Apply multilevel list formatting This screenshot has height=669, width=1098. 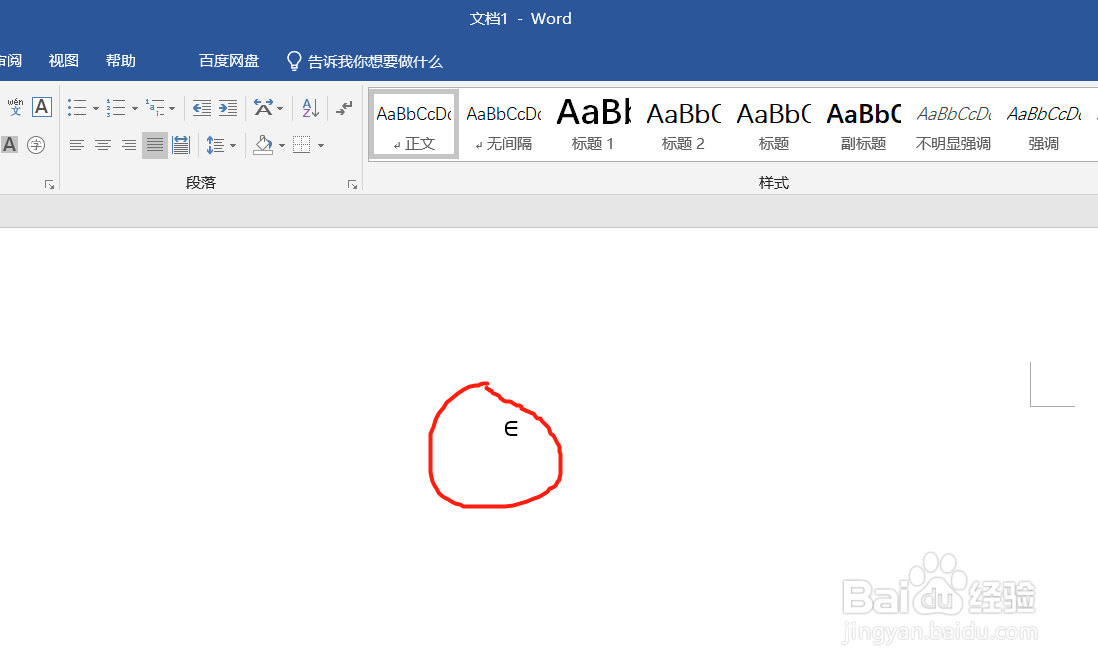pos(155,108)
